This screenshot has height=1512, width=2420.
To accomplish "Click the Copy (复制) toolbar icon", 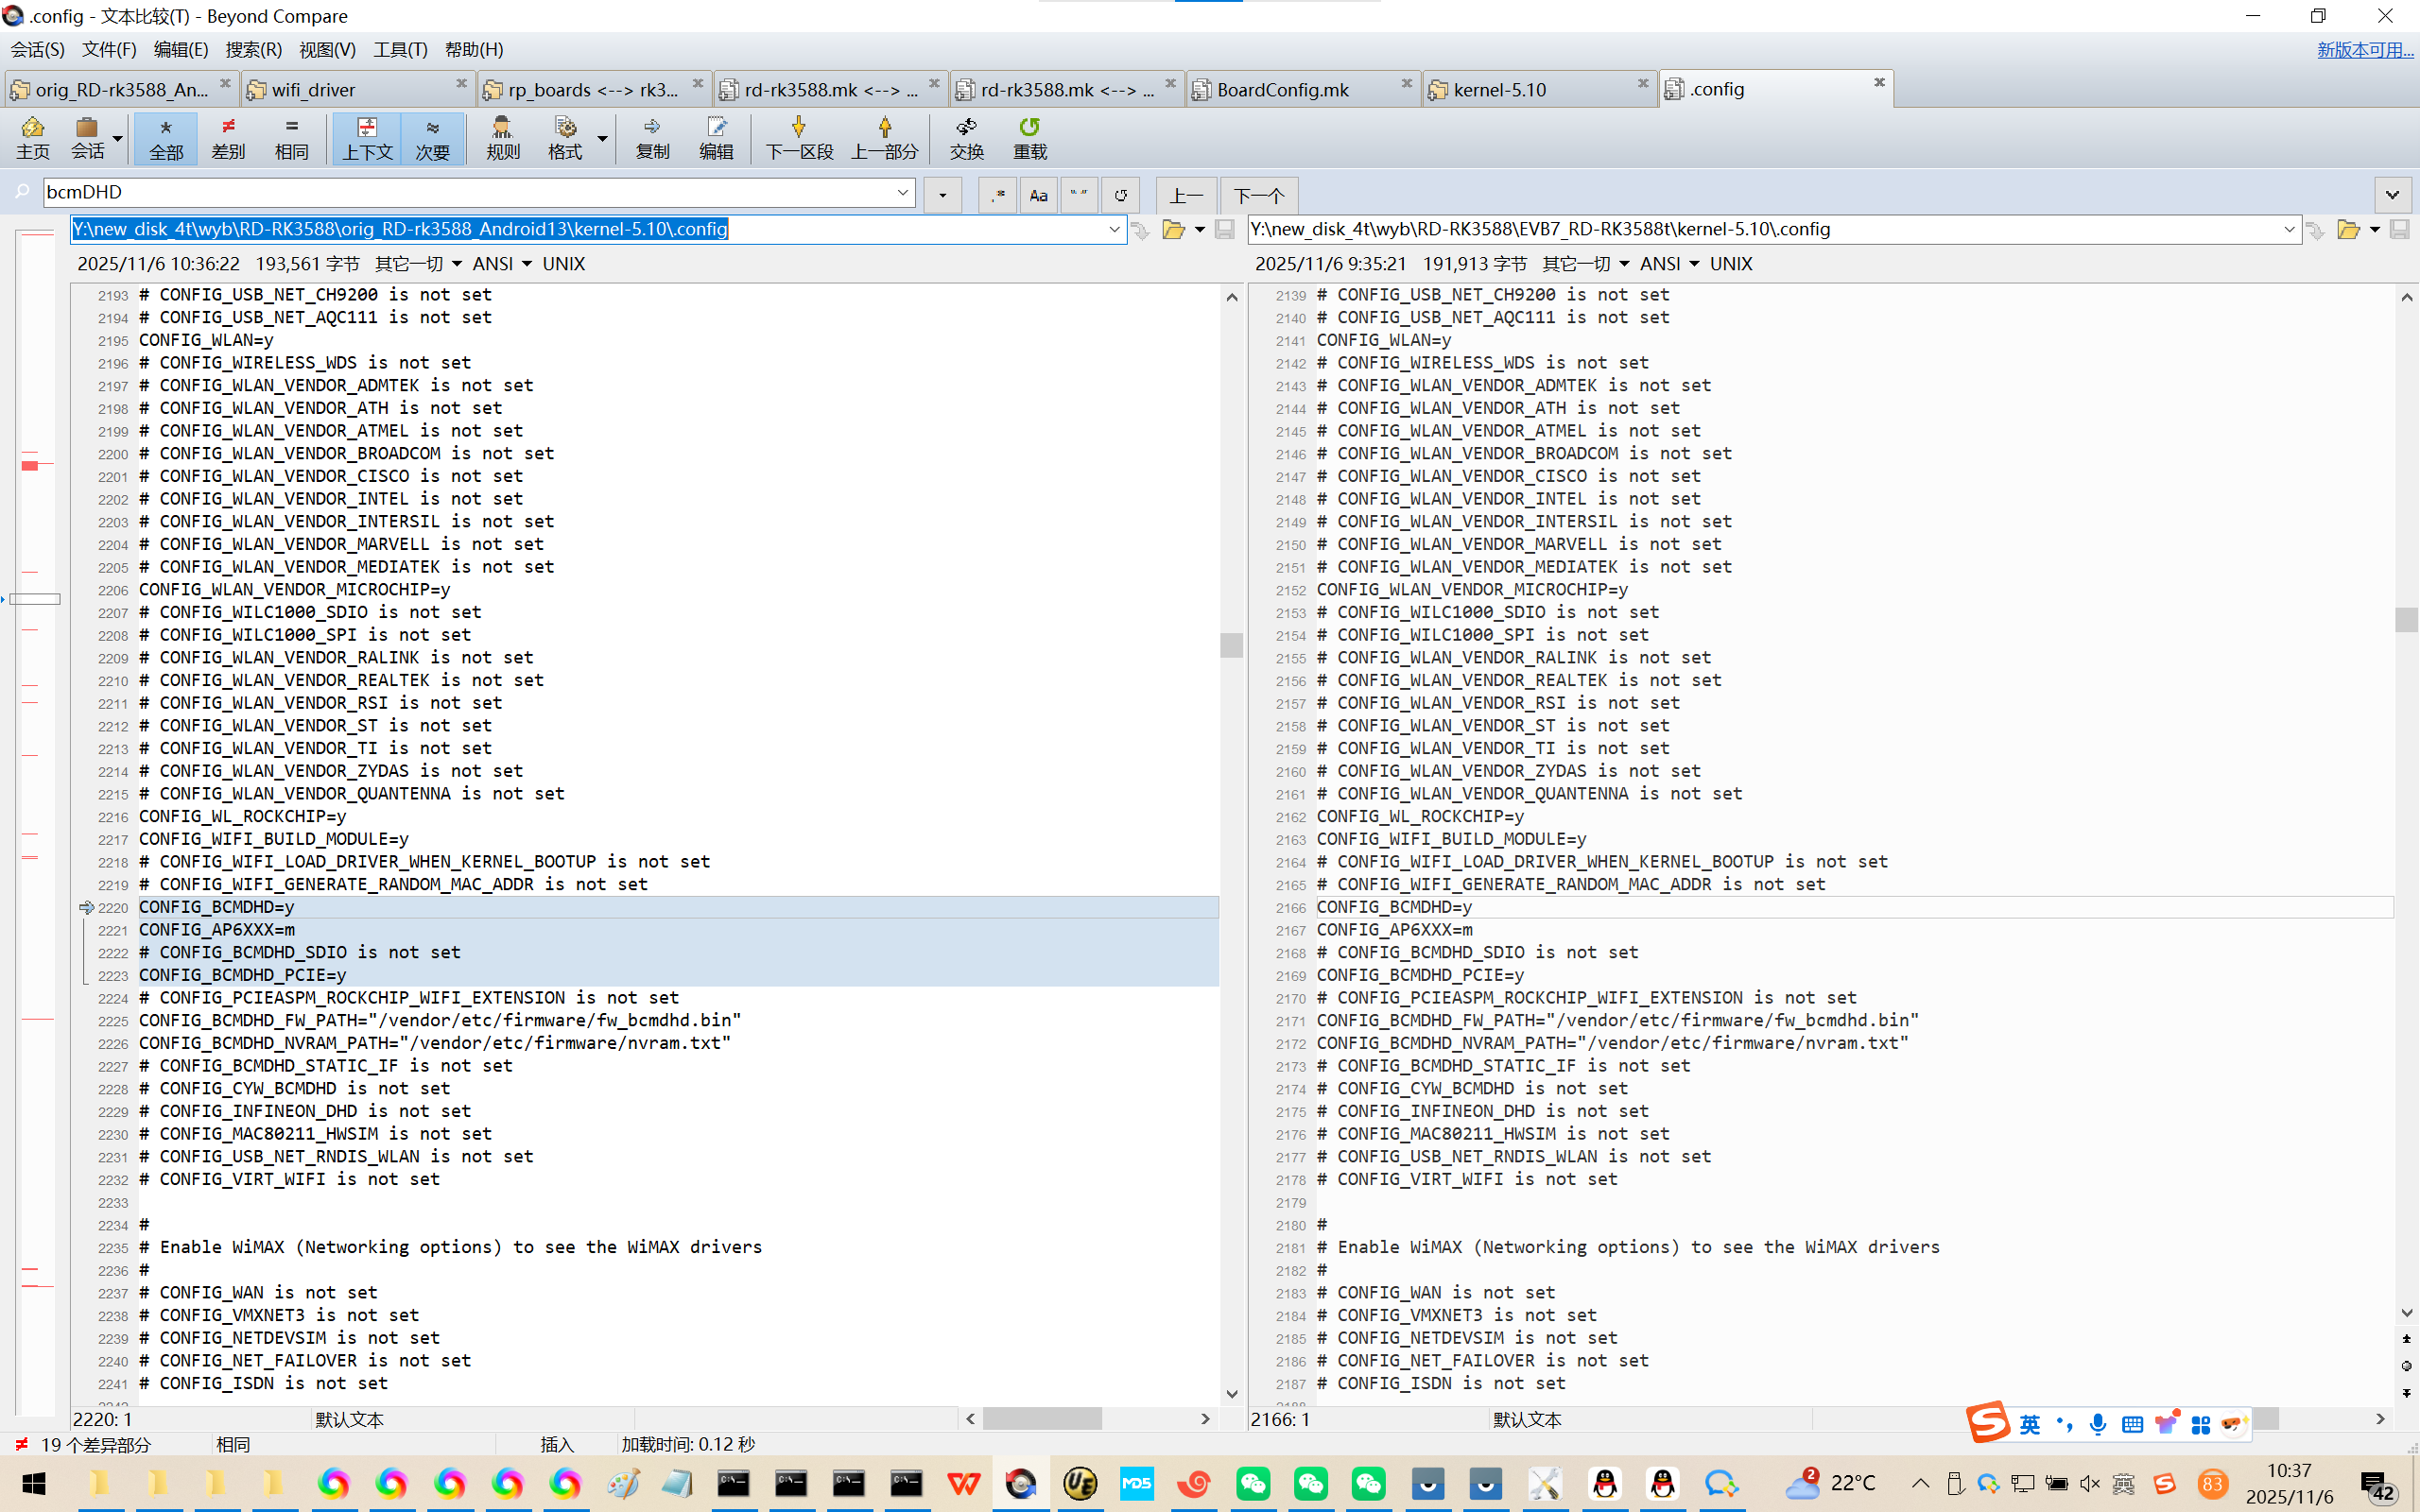I will tap(652, 137).
